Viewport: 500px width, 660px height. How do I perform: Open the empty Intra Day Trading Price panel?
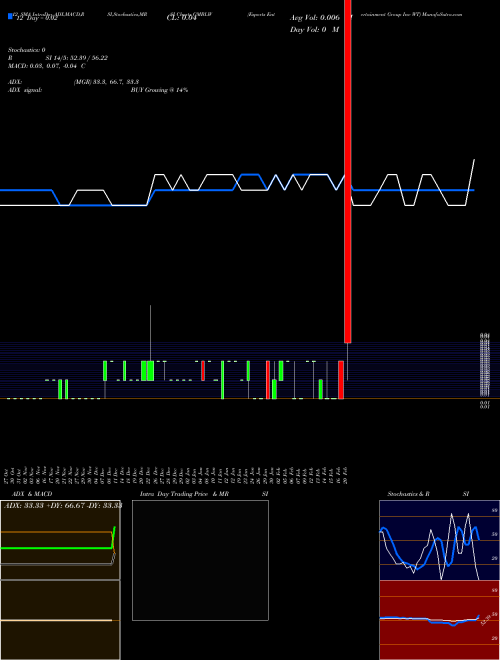(200, 560)
